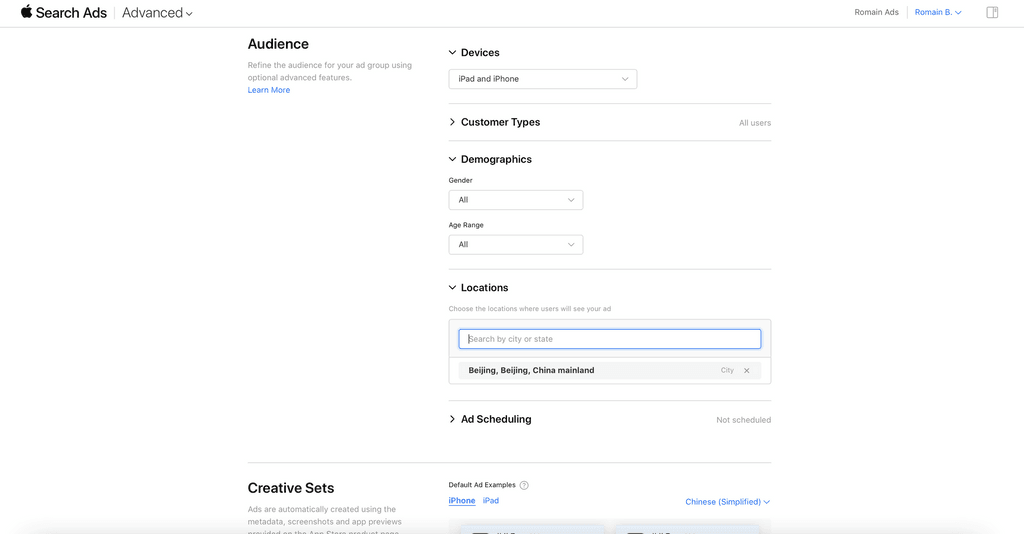
Task: Open the Romain B. account menu
Action: point(938,12)
